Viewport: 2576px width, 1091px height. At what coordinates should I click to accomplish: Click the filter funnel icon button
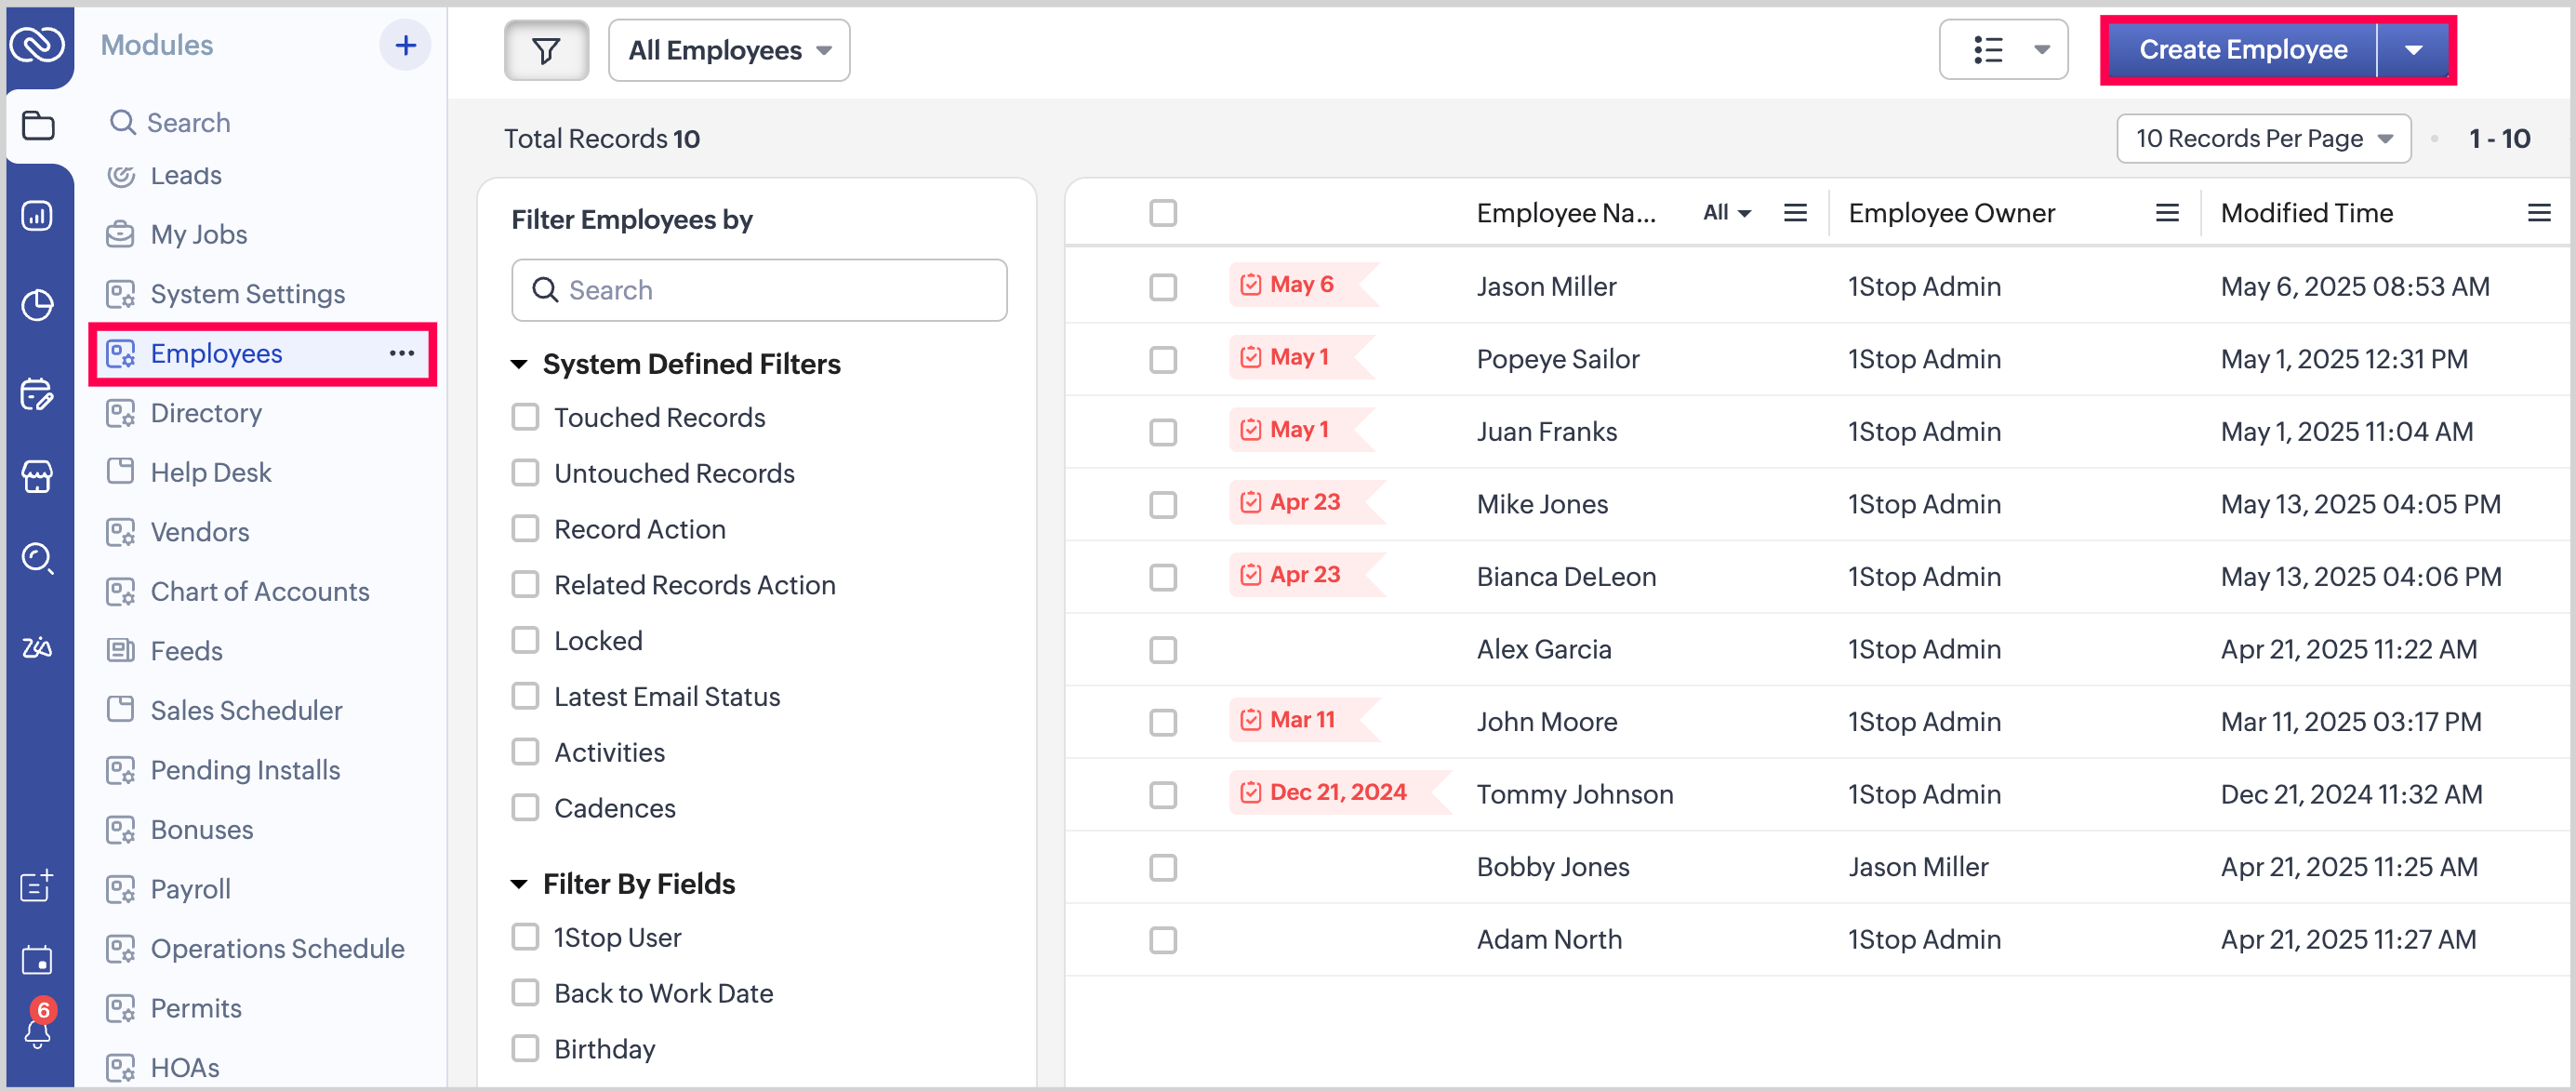(545, 50)
